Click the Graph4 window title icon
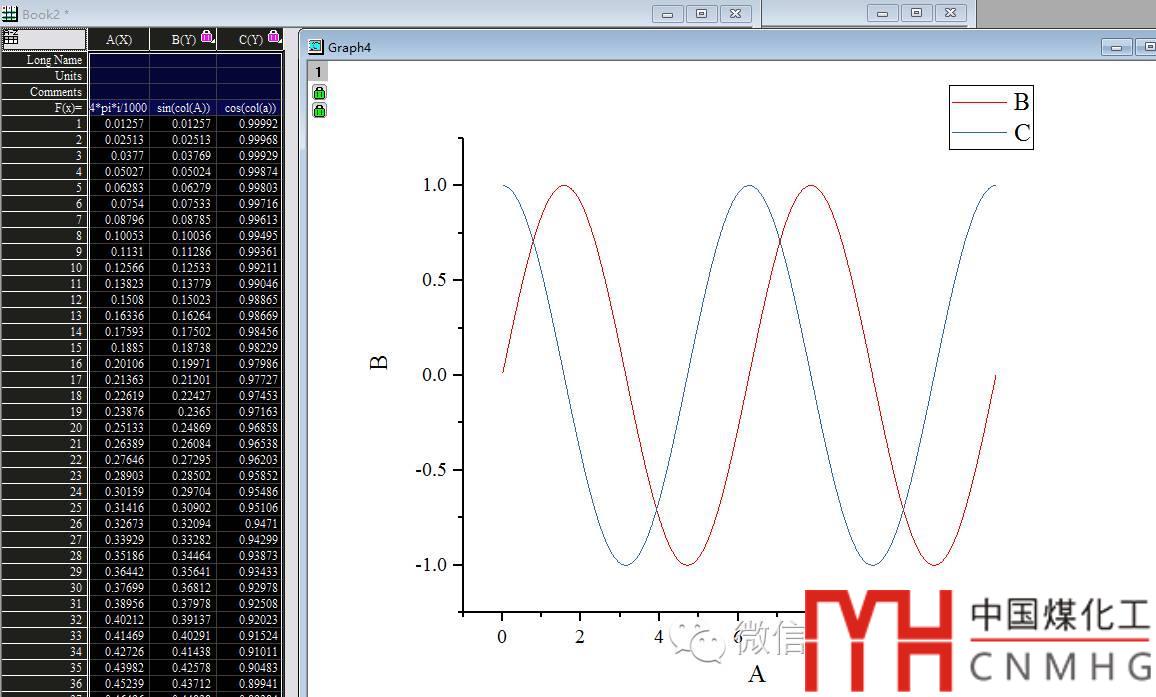The image size is (1156, 697). (x=316, y=47)
